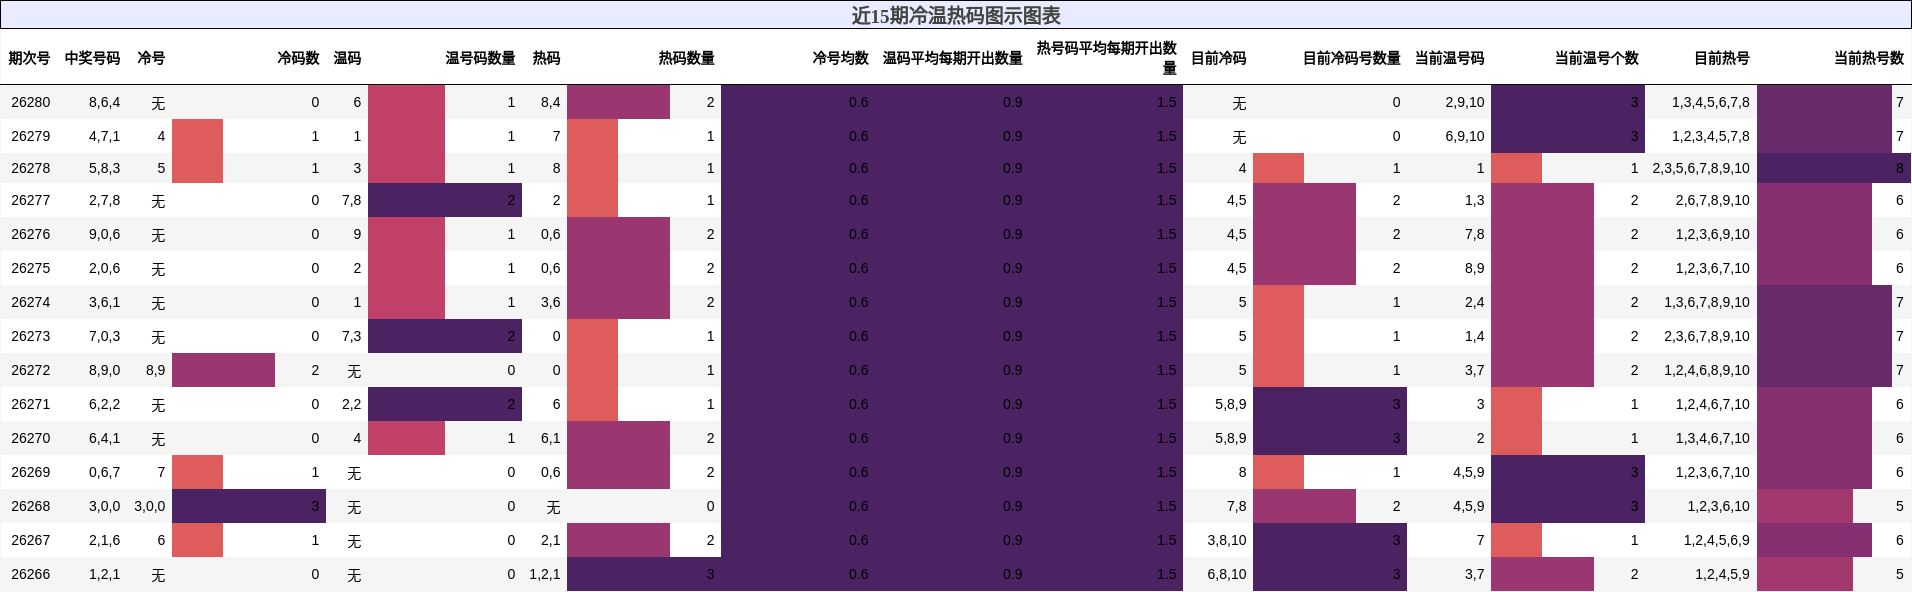Click the 热码数量 column header

(686, 58)
